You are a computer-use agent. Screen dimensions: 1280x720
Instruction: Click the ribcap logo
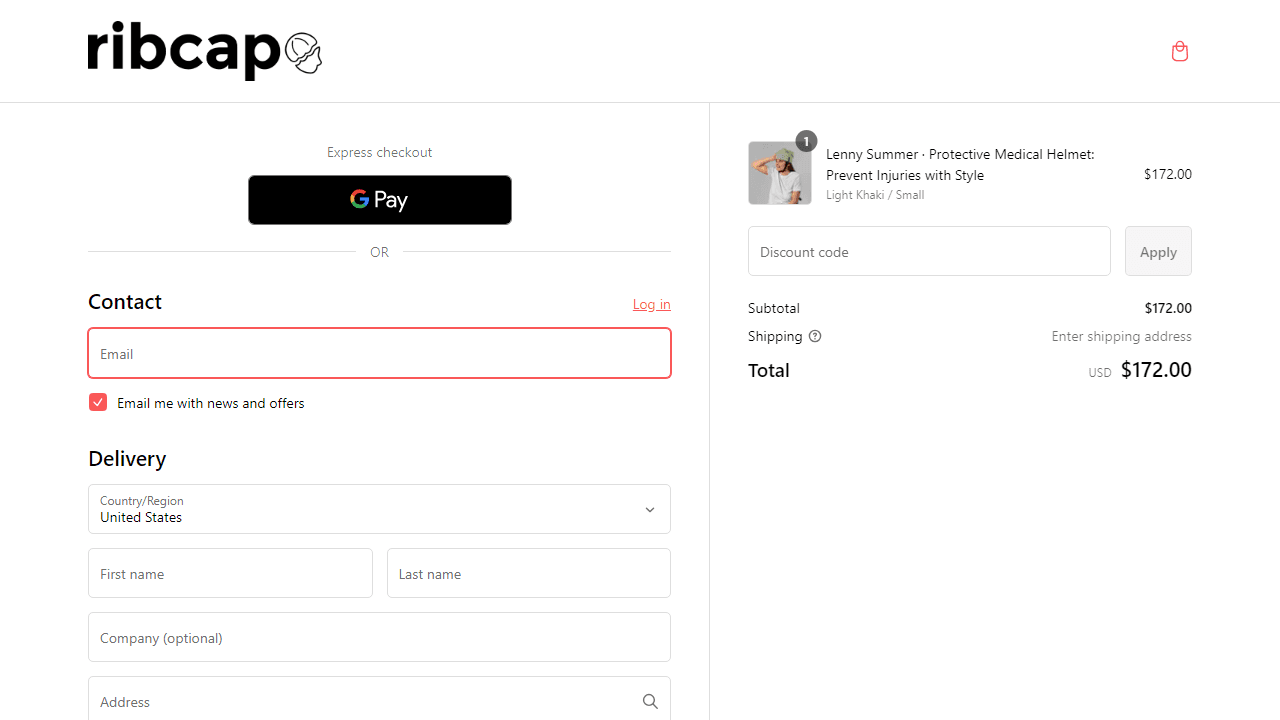coord(205,51)
